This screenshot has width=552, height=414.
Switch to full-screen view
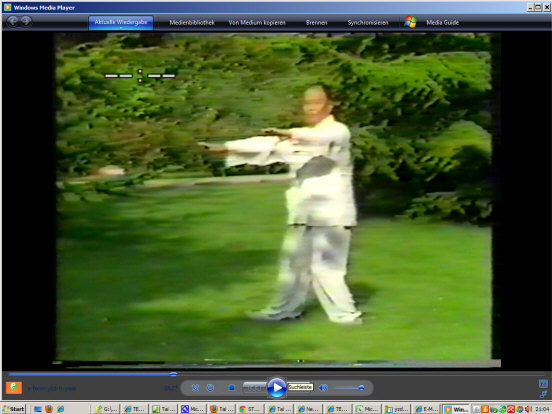pos(543,383)
